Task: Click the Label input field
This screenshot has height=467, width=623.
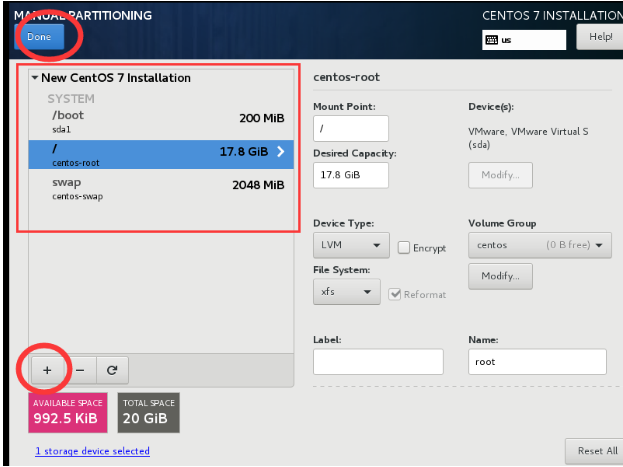Action: tap(378, 362)
